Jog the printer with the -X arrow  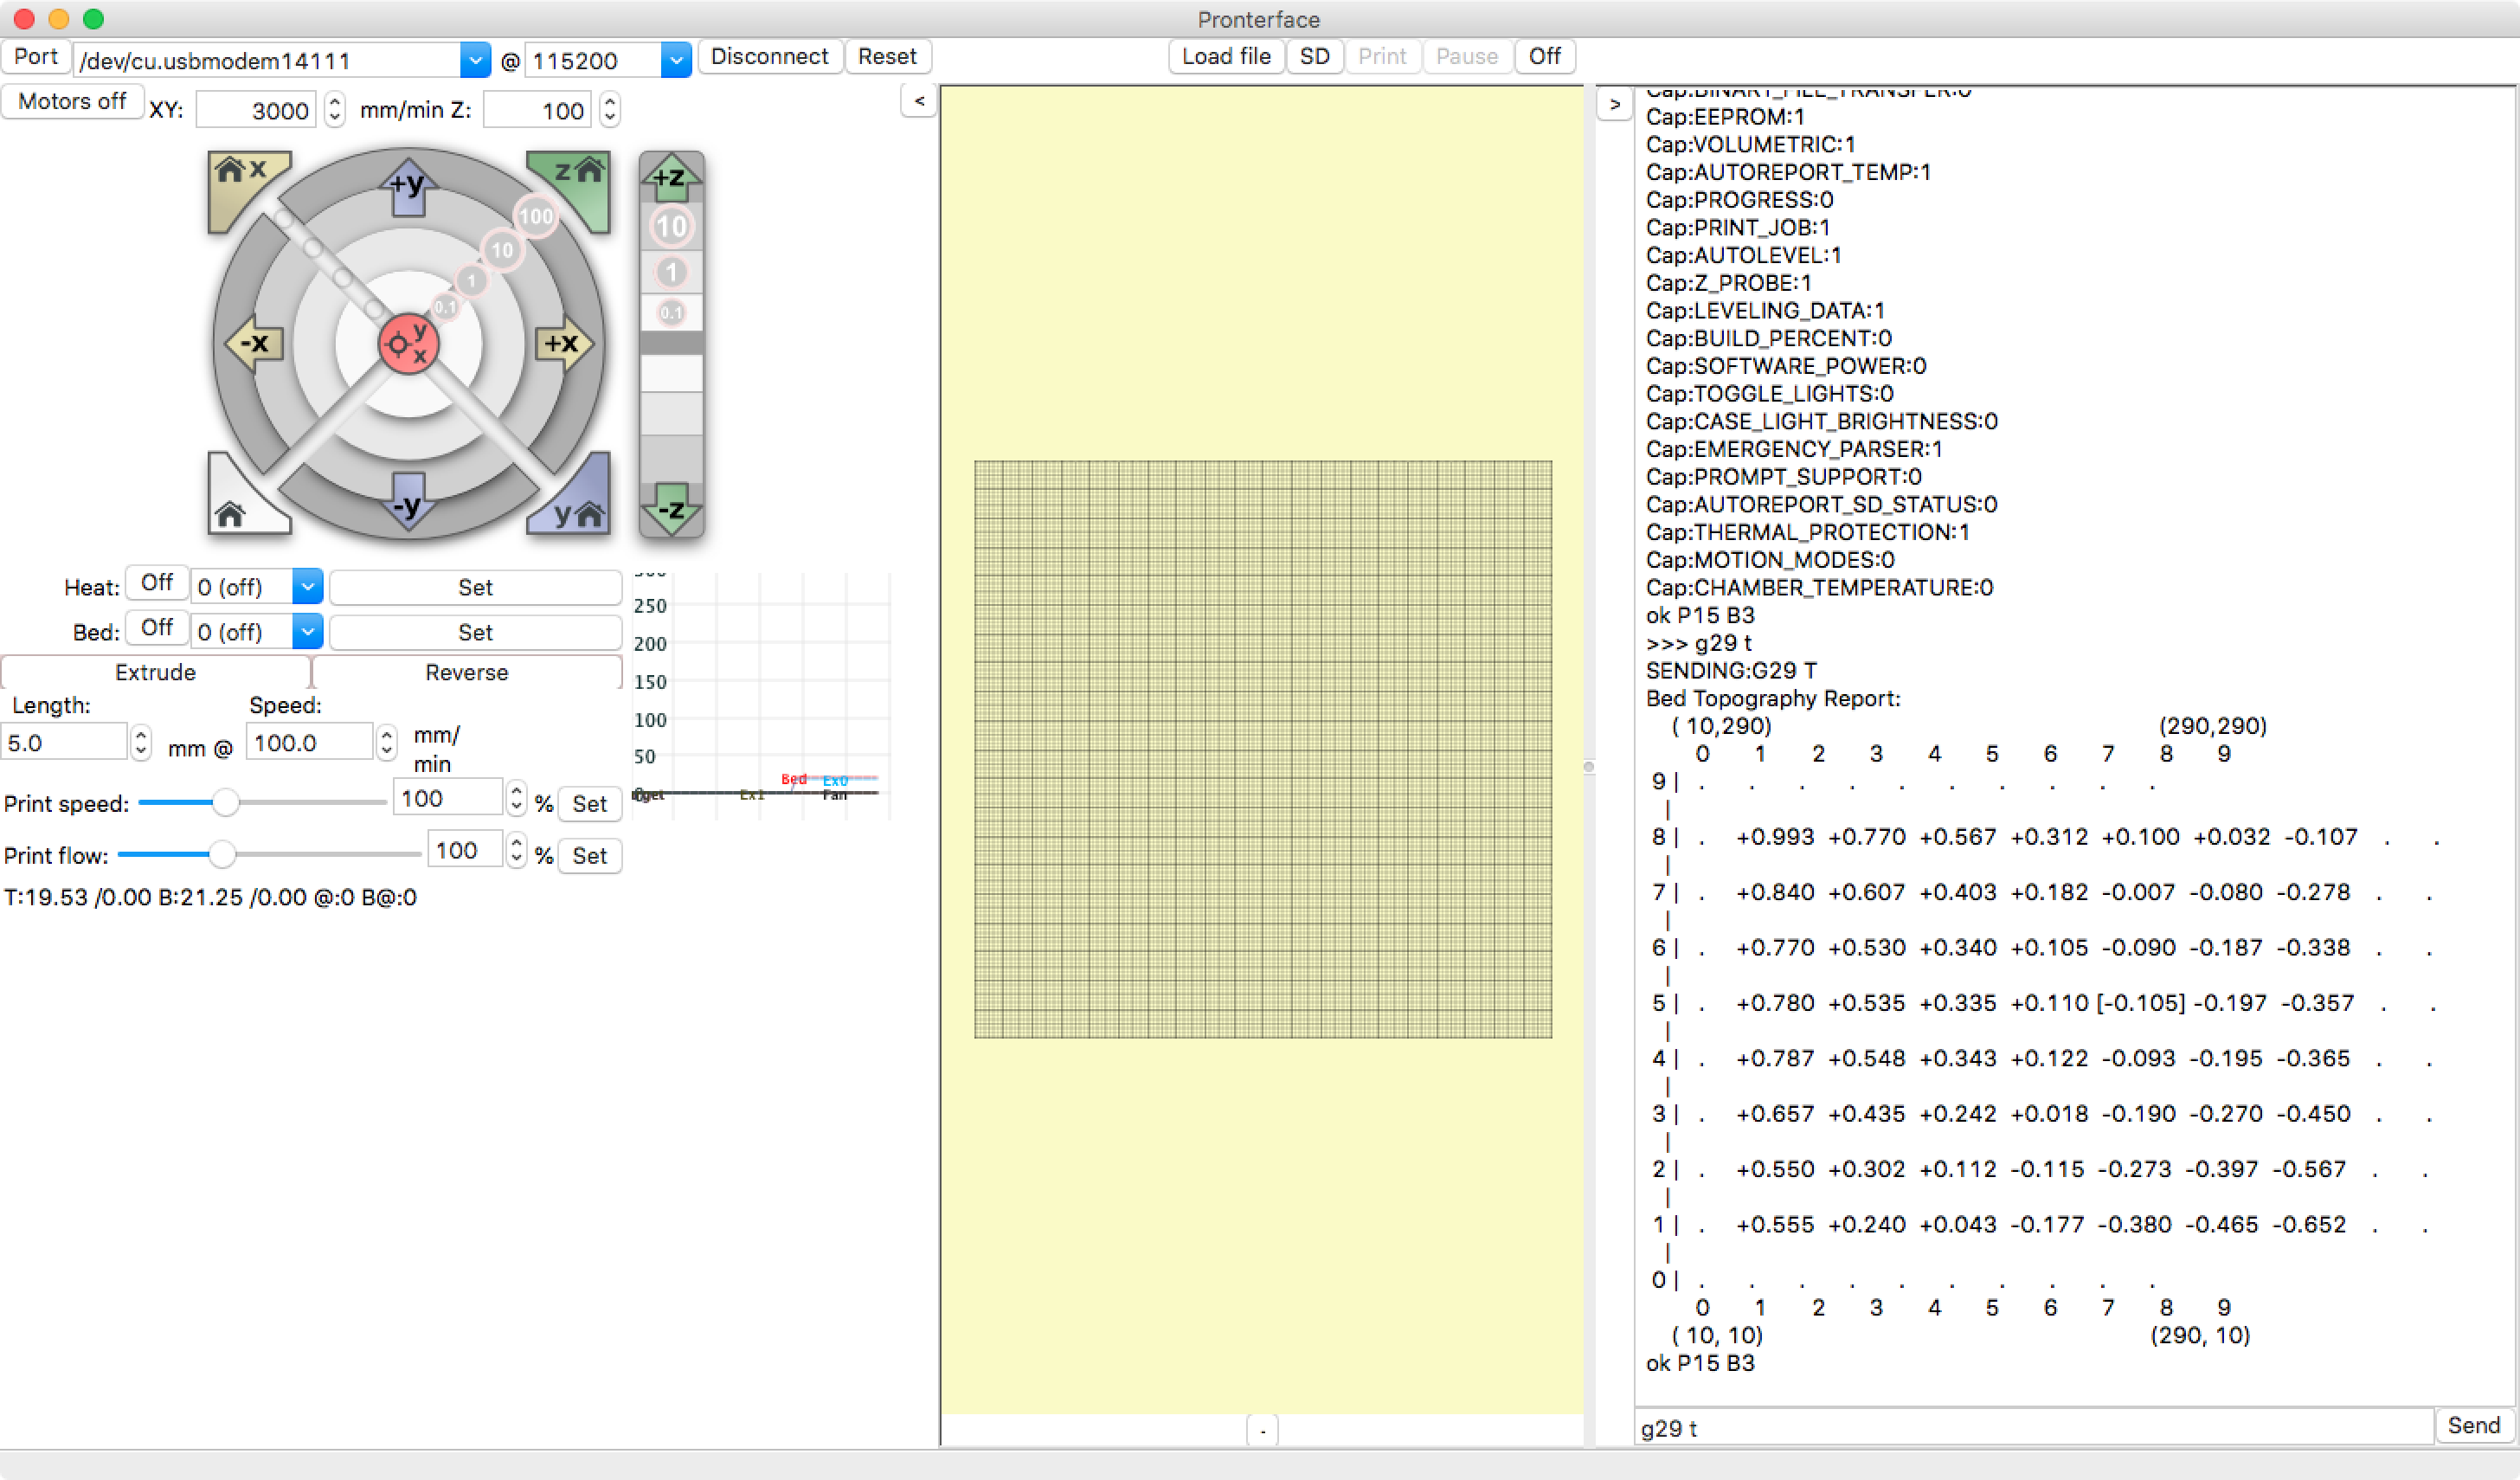[x=256, y=344]
